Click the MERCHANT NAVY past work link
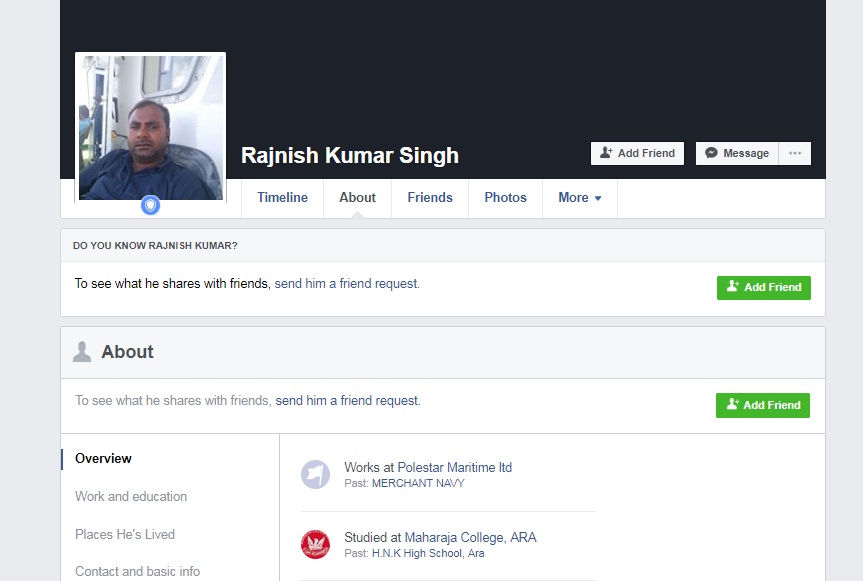 click(x=418, y=483)
